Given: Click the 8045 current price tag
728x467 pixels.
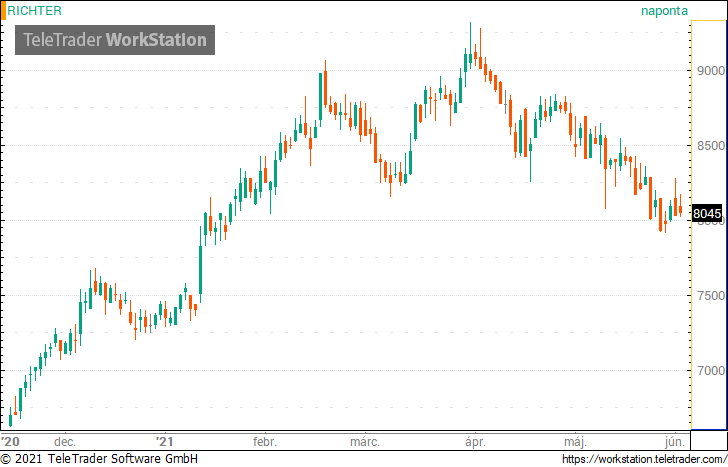Looking at the screenshot, I should click(x=707, y=214).
